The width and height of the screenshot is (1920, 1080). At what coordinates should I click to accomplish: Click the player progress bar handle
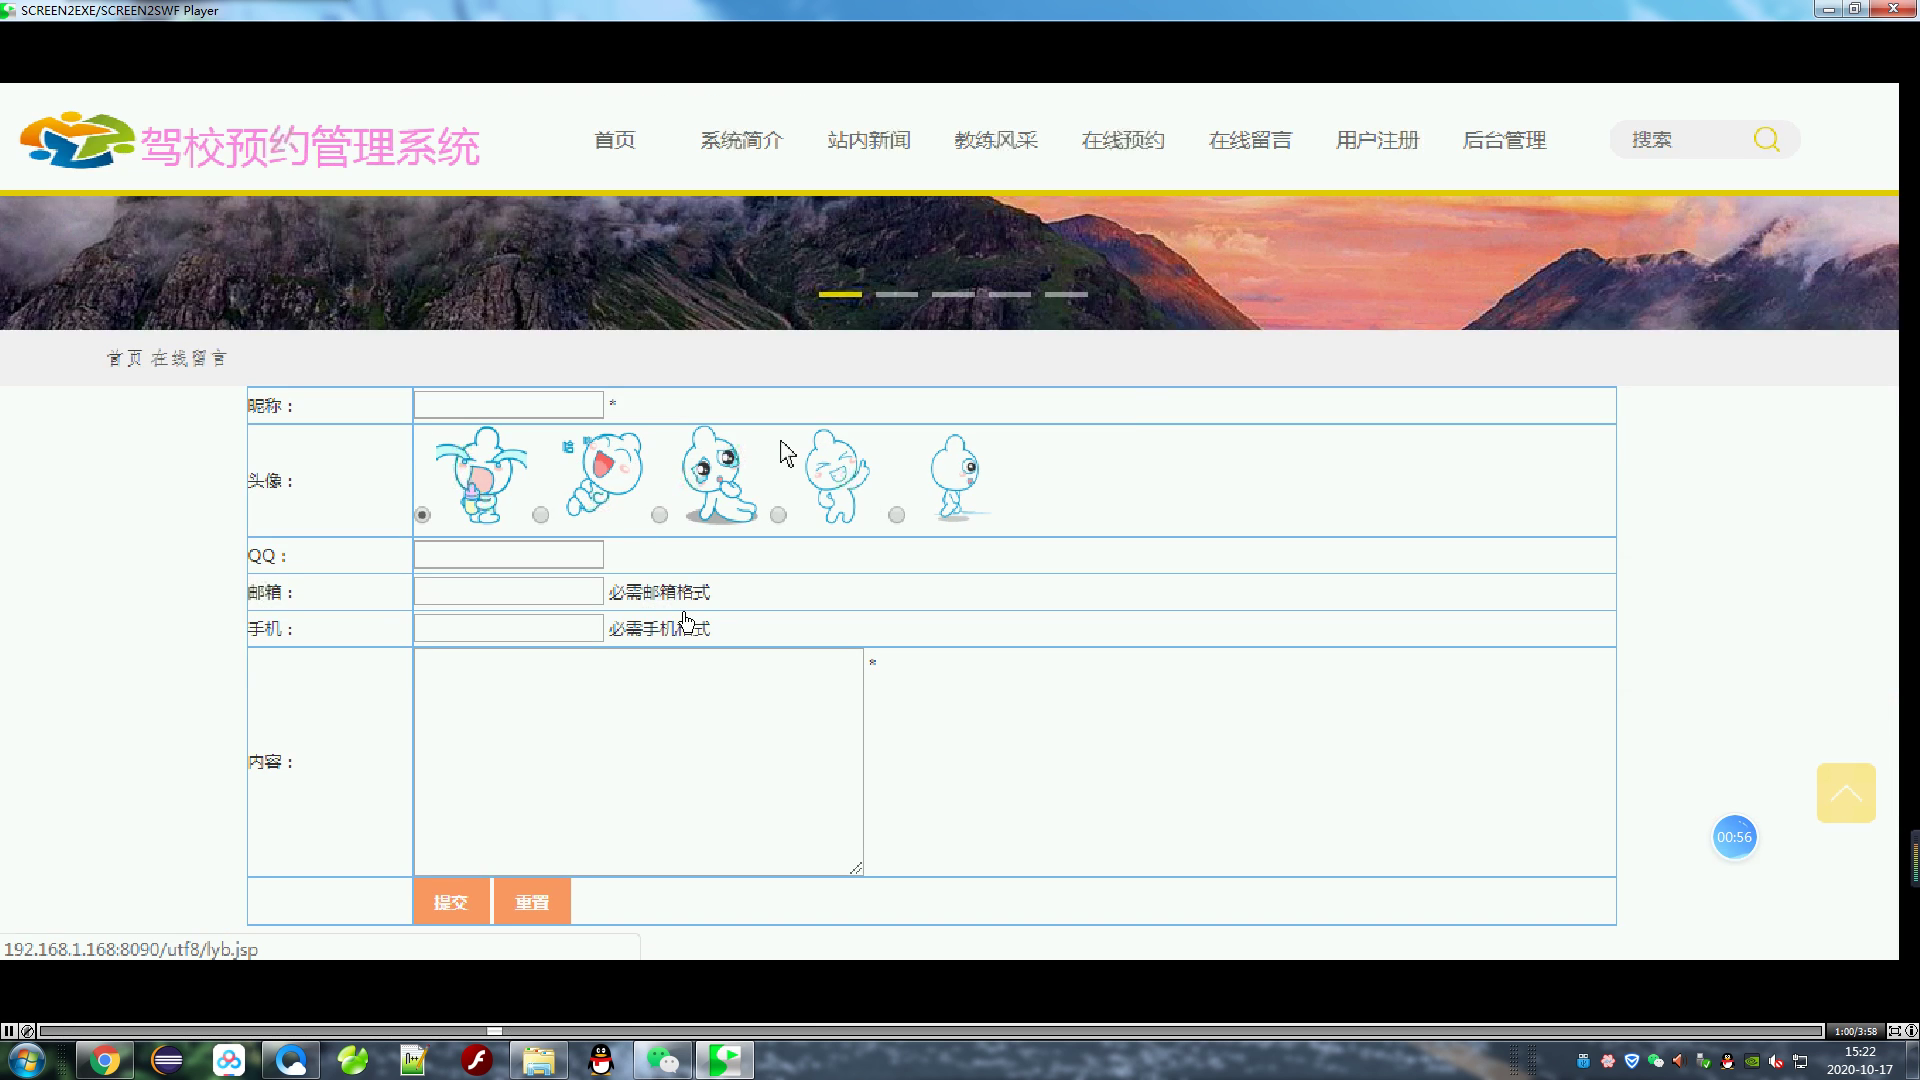494,1031
